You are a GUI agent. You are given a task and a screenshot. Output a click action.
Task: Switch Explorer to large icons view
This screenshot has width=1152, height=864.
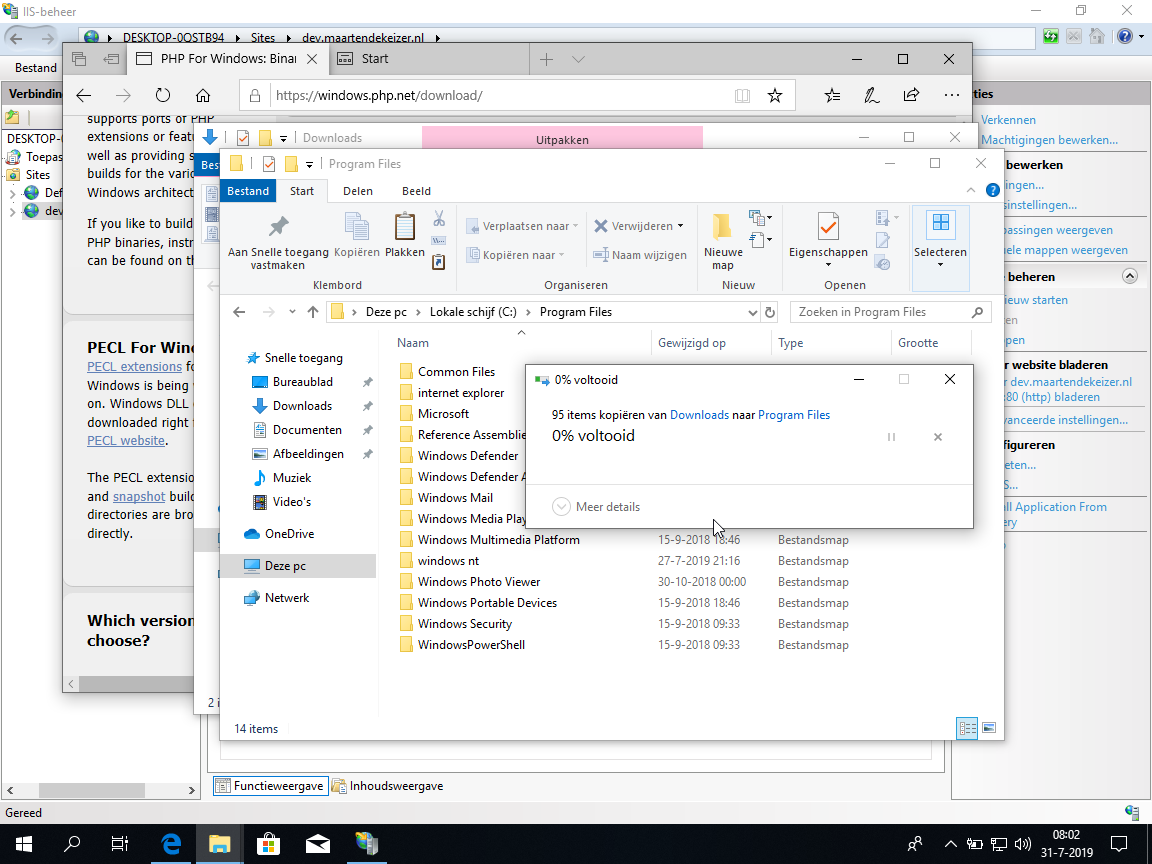coord(989,728)
